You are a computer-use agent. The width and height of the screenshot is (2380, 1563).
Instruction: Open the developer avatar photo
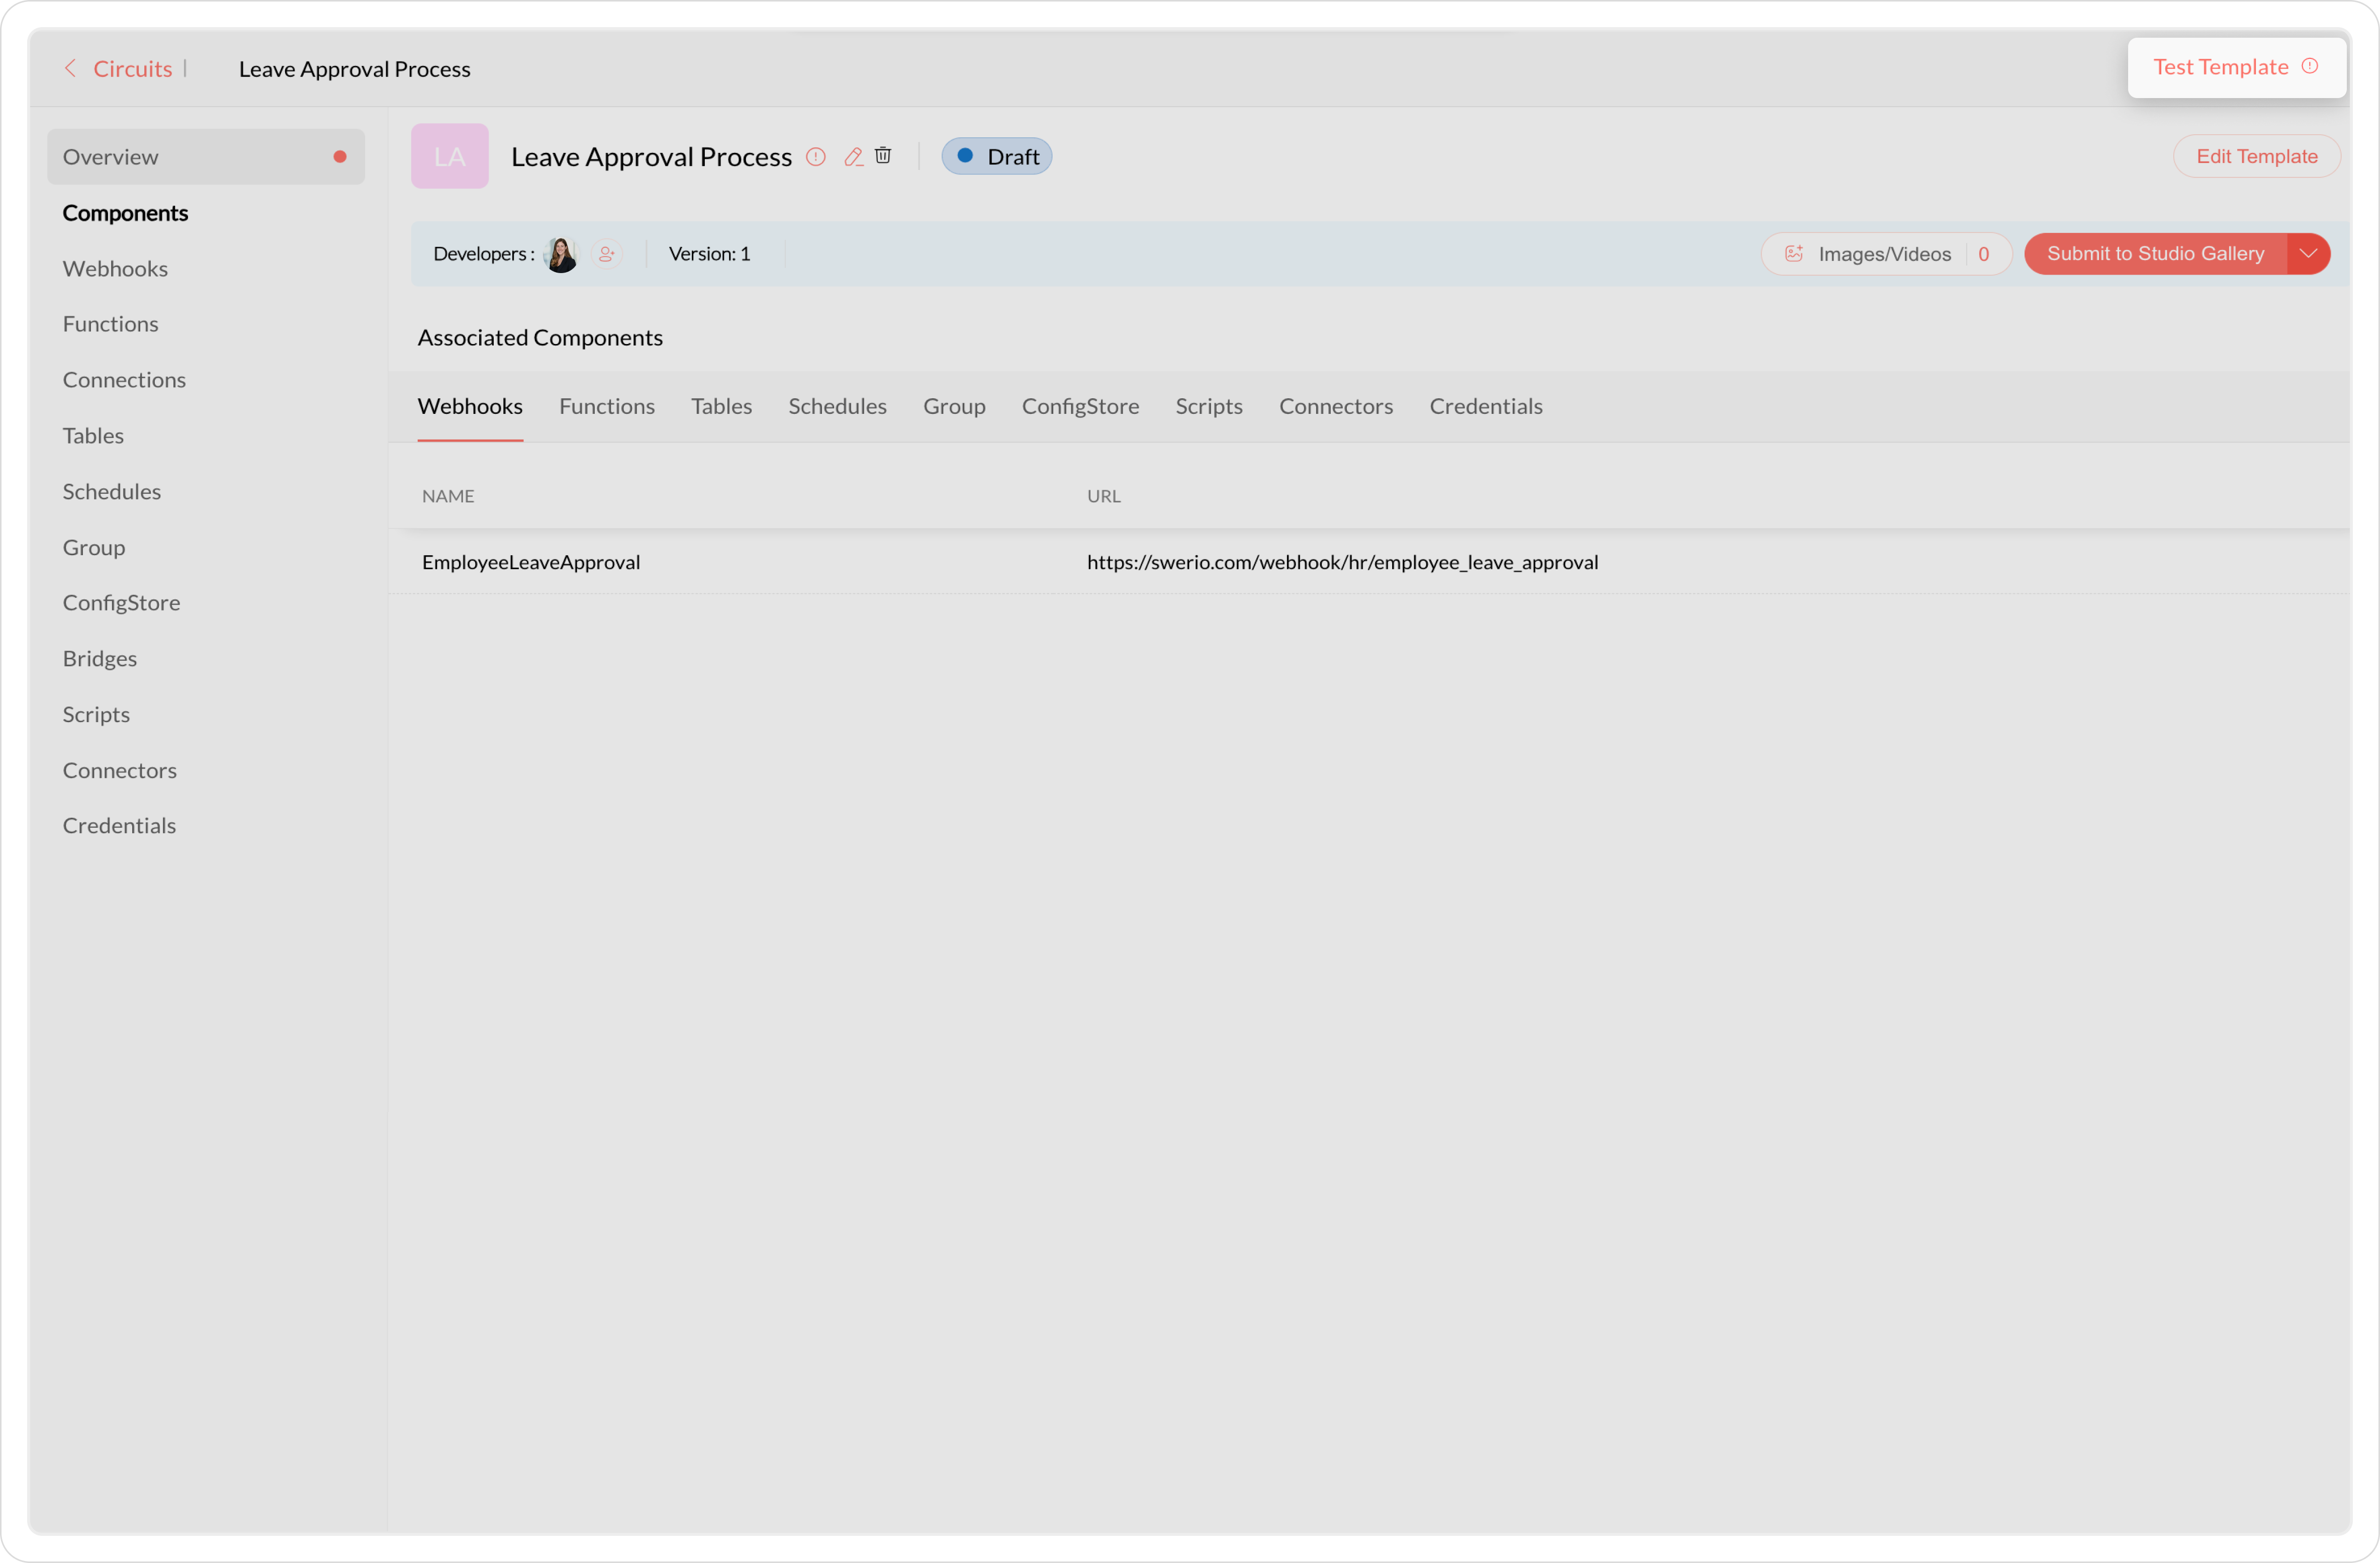[561, 254]
